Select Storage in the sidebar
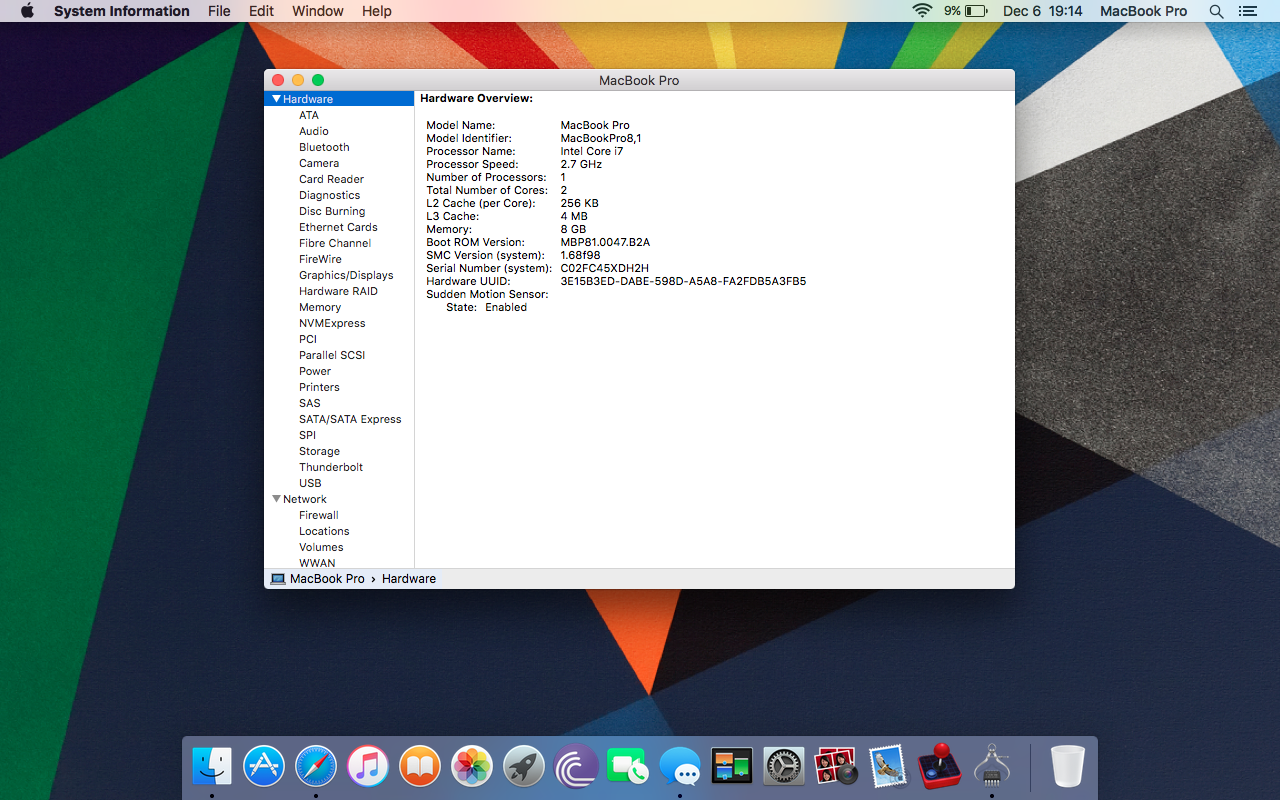This screenshot has width=1280, height=800. pos(319,451)
